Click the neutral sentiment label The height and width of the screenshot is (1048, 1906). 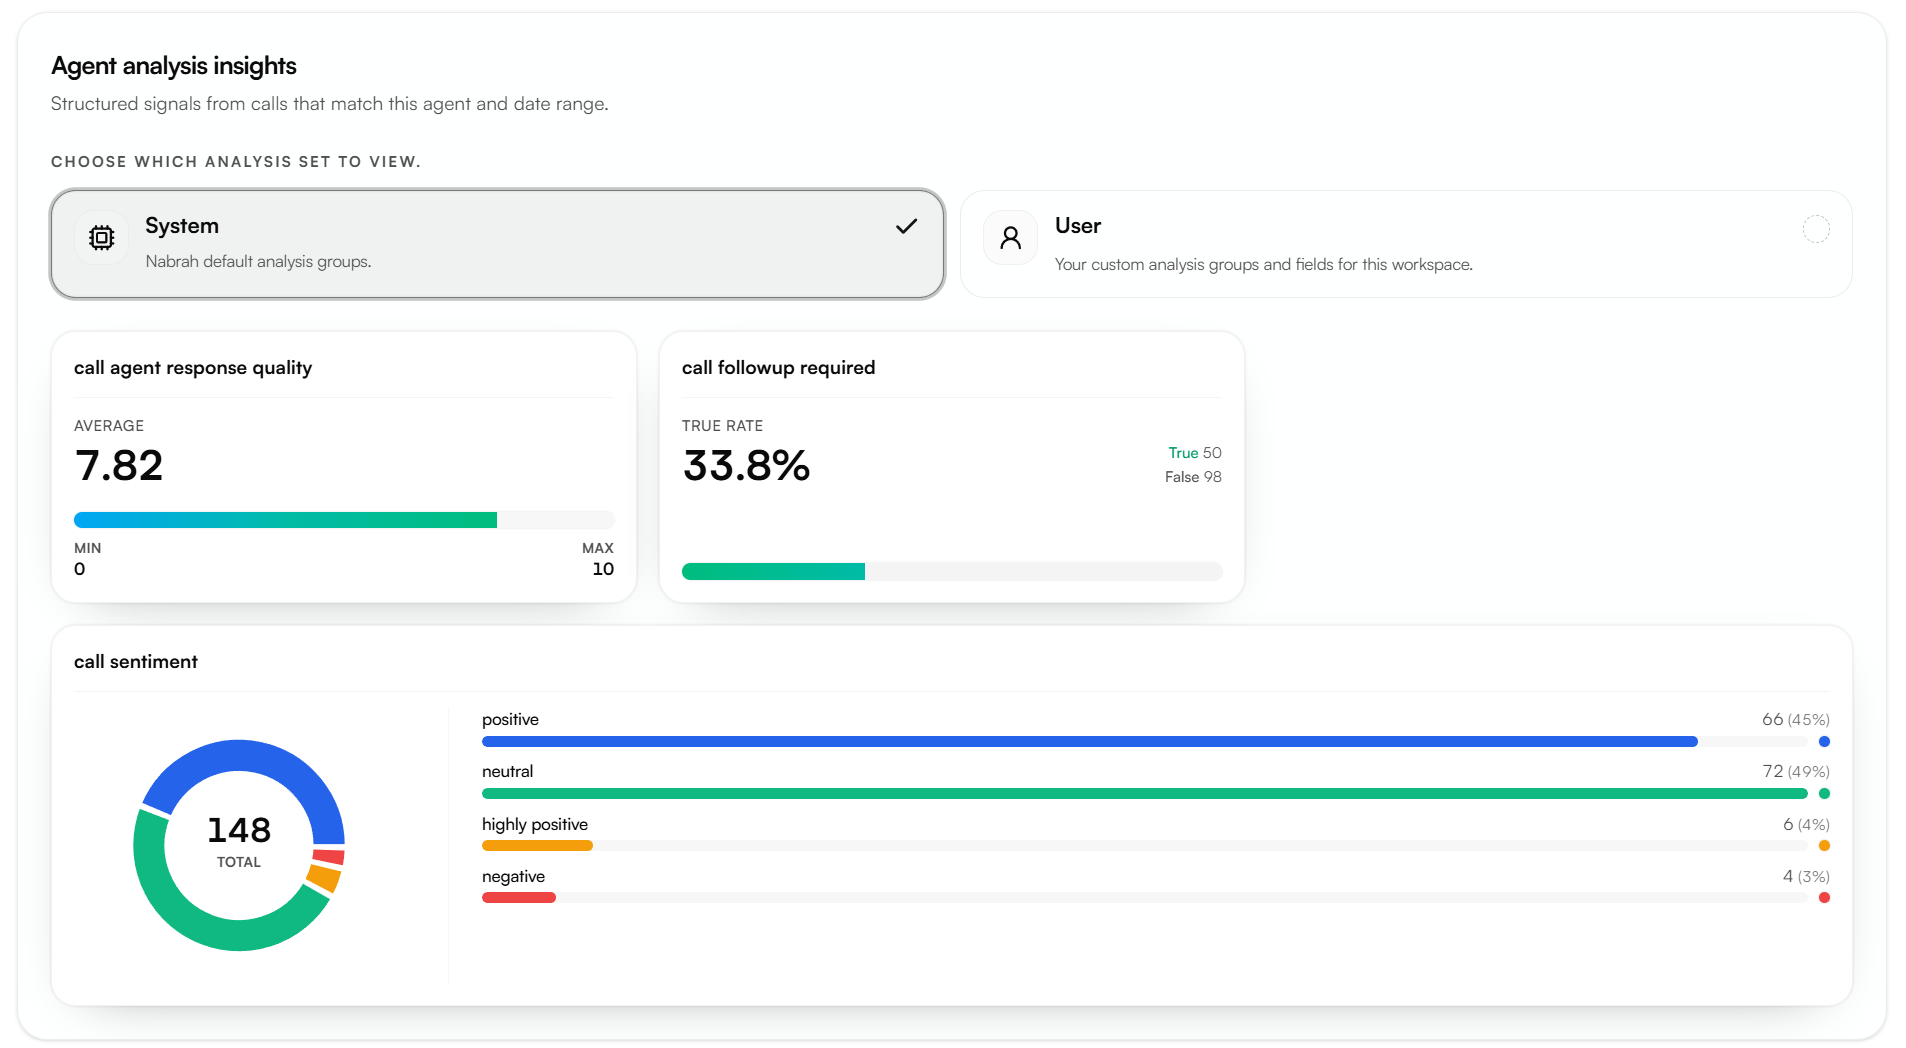[x=507, y=772]
